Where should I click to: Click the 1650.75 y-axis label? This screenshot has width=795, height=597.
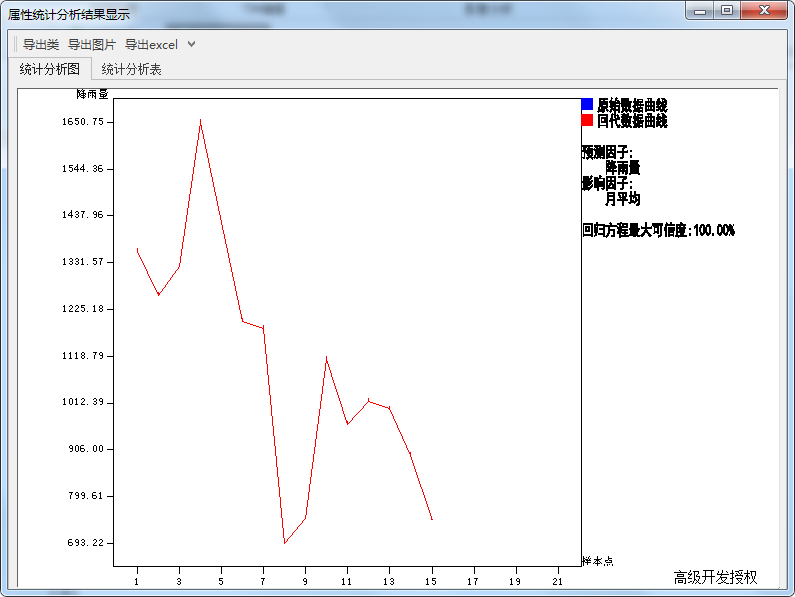[x=83, y=122]
